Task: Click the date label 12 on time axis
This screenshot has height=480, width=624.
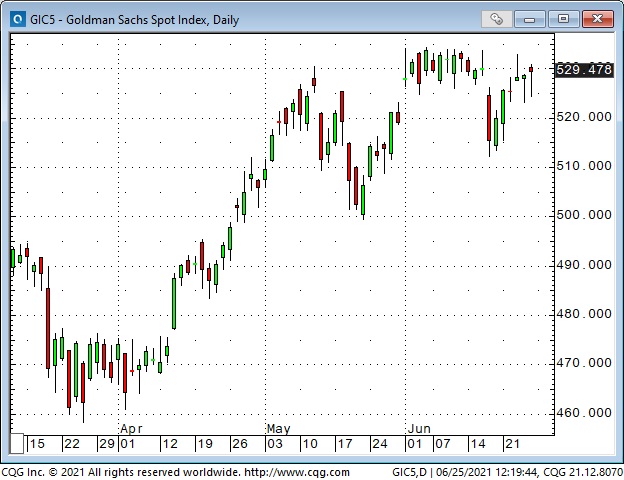Action: click(170, 444)
